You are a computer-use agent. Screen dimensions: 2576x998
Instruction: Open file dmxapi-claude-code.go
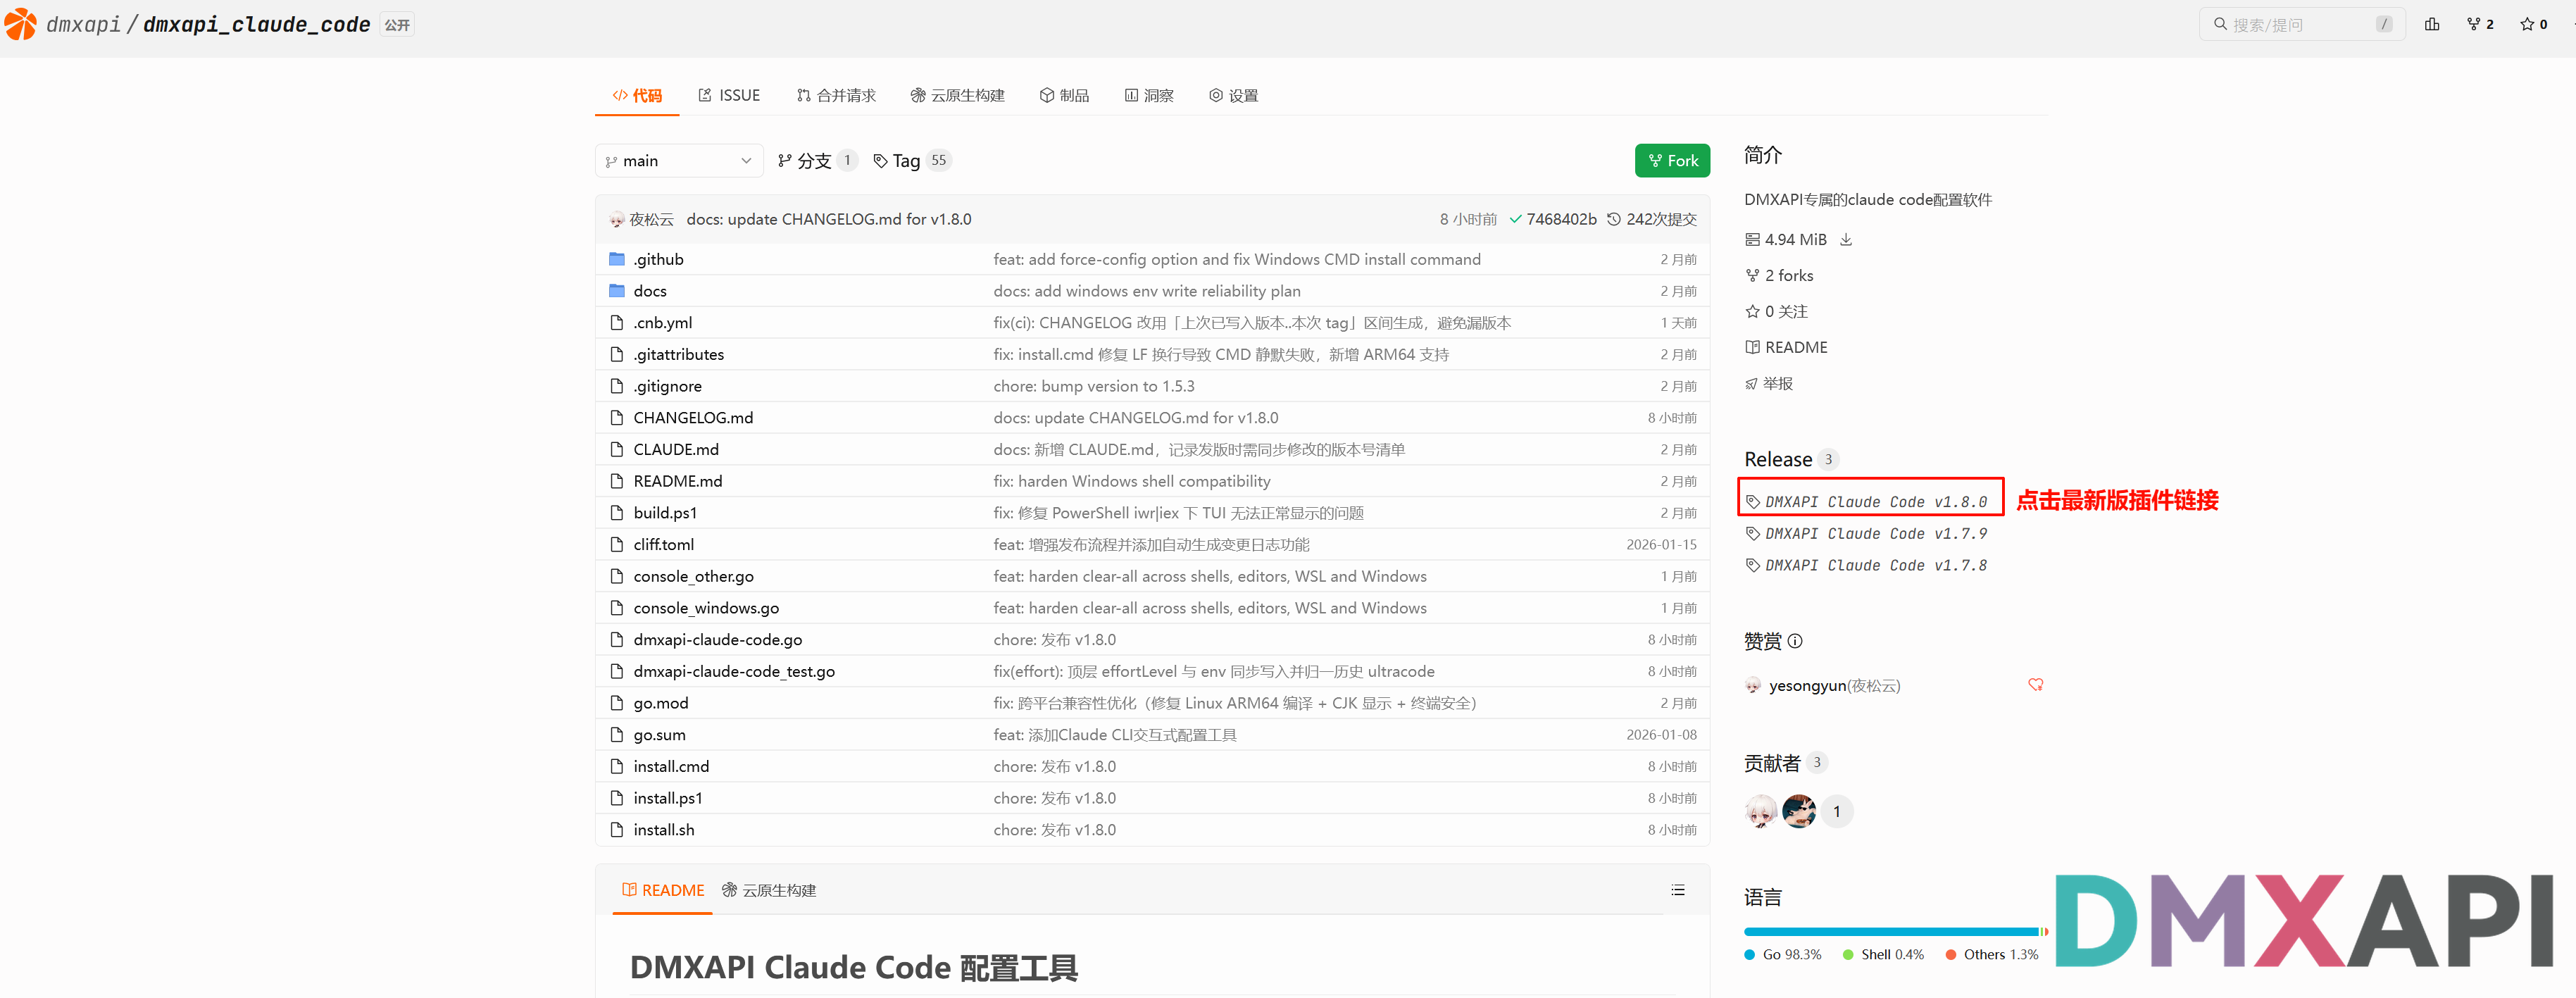(x=717, y=640)
